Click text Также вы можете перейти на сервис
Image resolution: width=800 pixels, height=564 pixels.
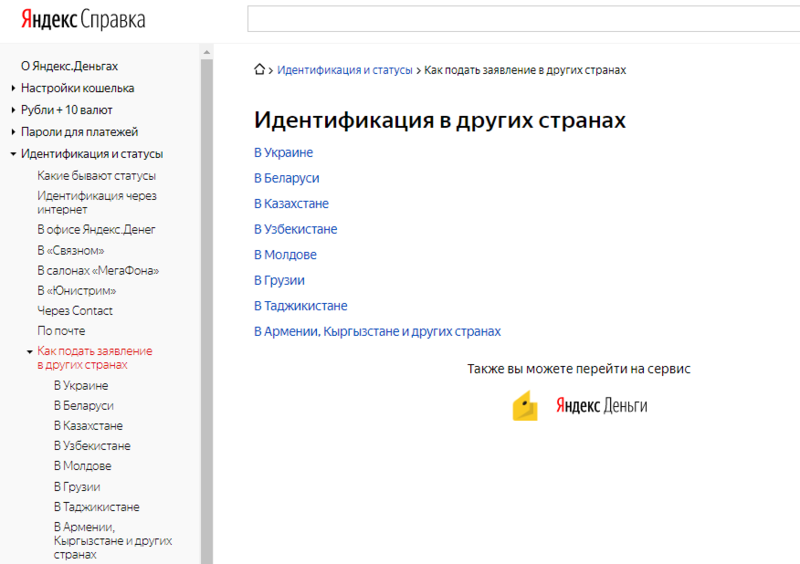point(579,369)
